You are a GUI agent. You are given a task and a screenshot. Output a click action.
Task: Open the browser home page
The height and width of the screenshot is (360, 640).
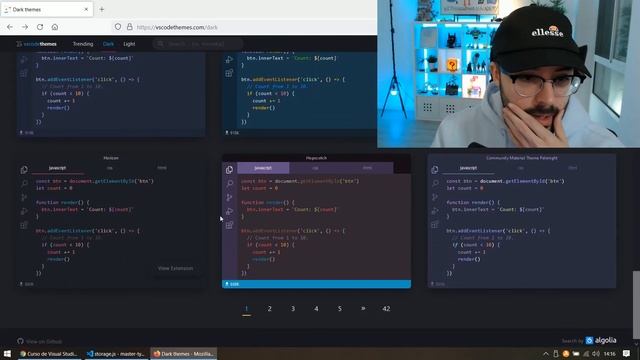tap(55, 27)
